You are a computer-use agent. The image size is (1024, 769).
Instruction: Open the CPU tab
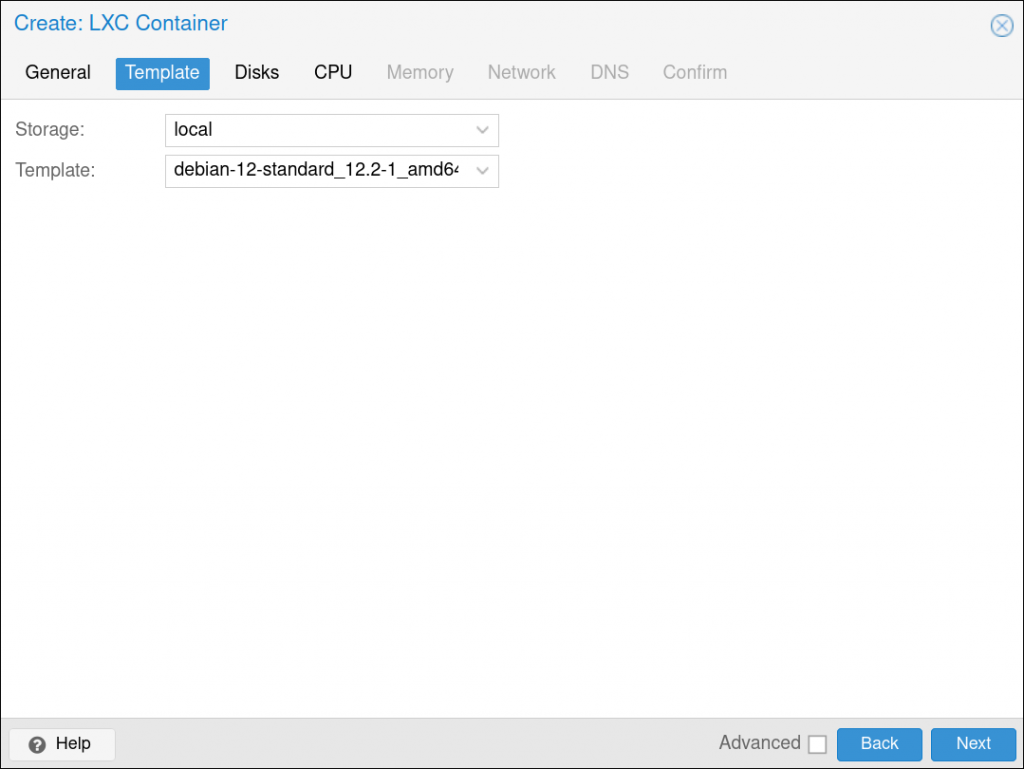coord(333,73)
